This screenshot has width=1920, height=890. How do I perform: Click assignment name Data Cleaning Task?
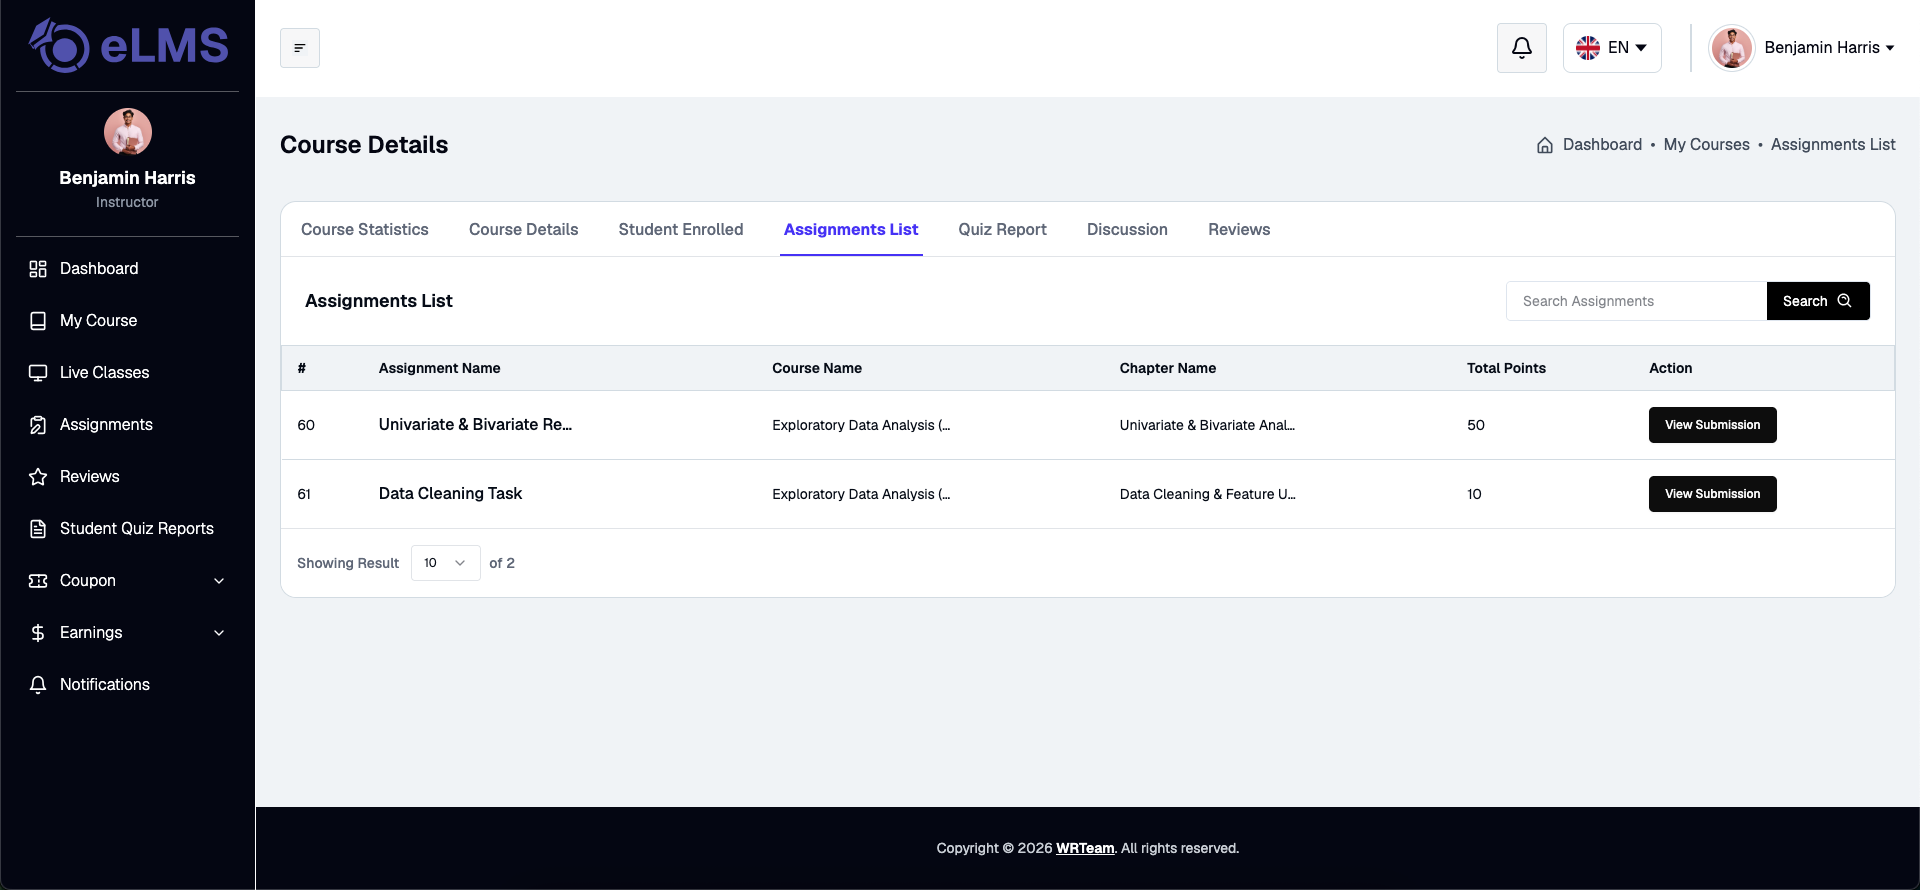coord(450,494)
